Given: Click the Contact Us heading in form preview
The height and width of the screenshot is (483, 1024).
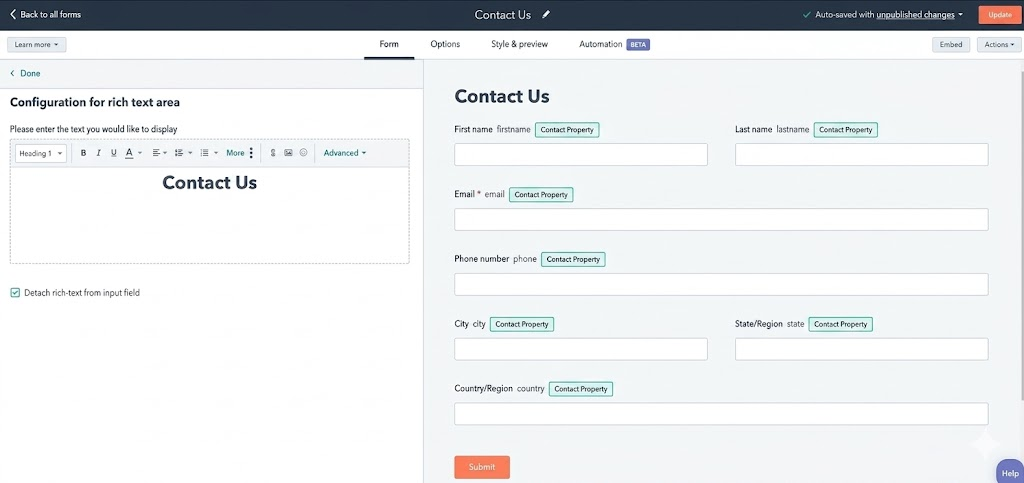Looking at the screenshot, I should tap(502, 97).
